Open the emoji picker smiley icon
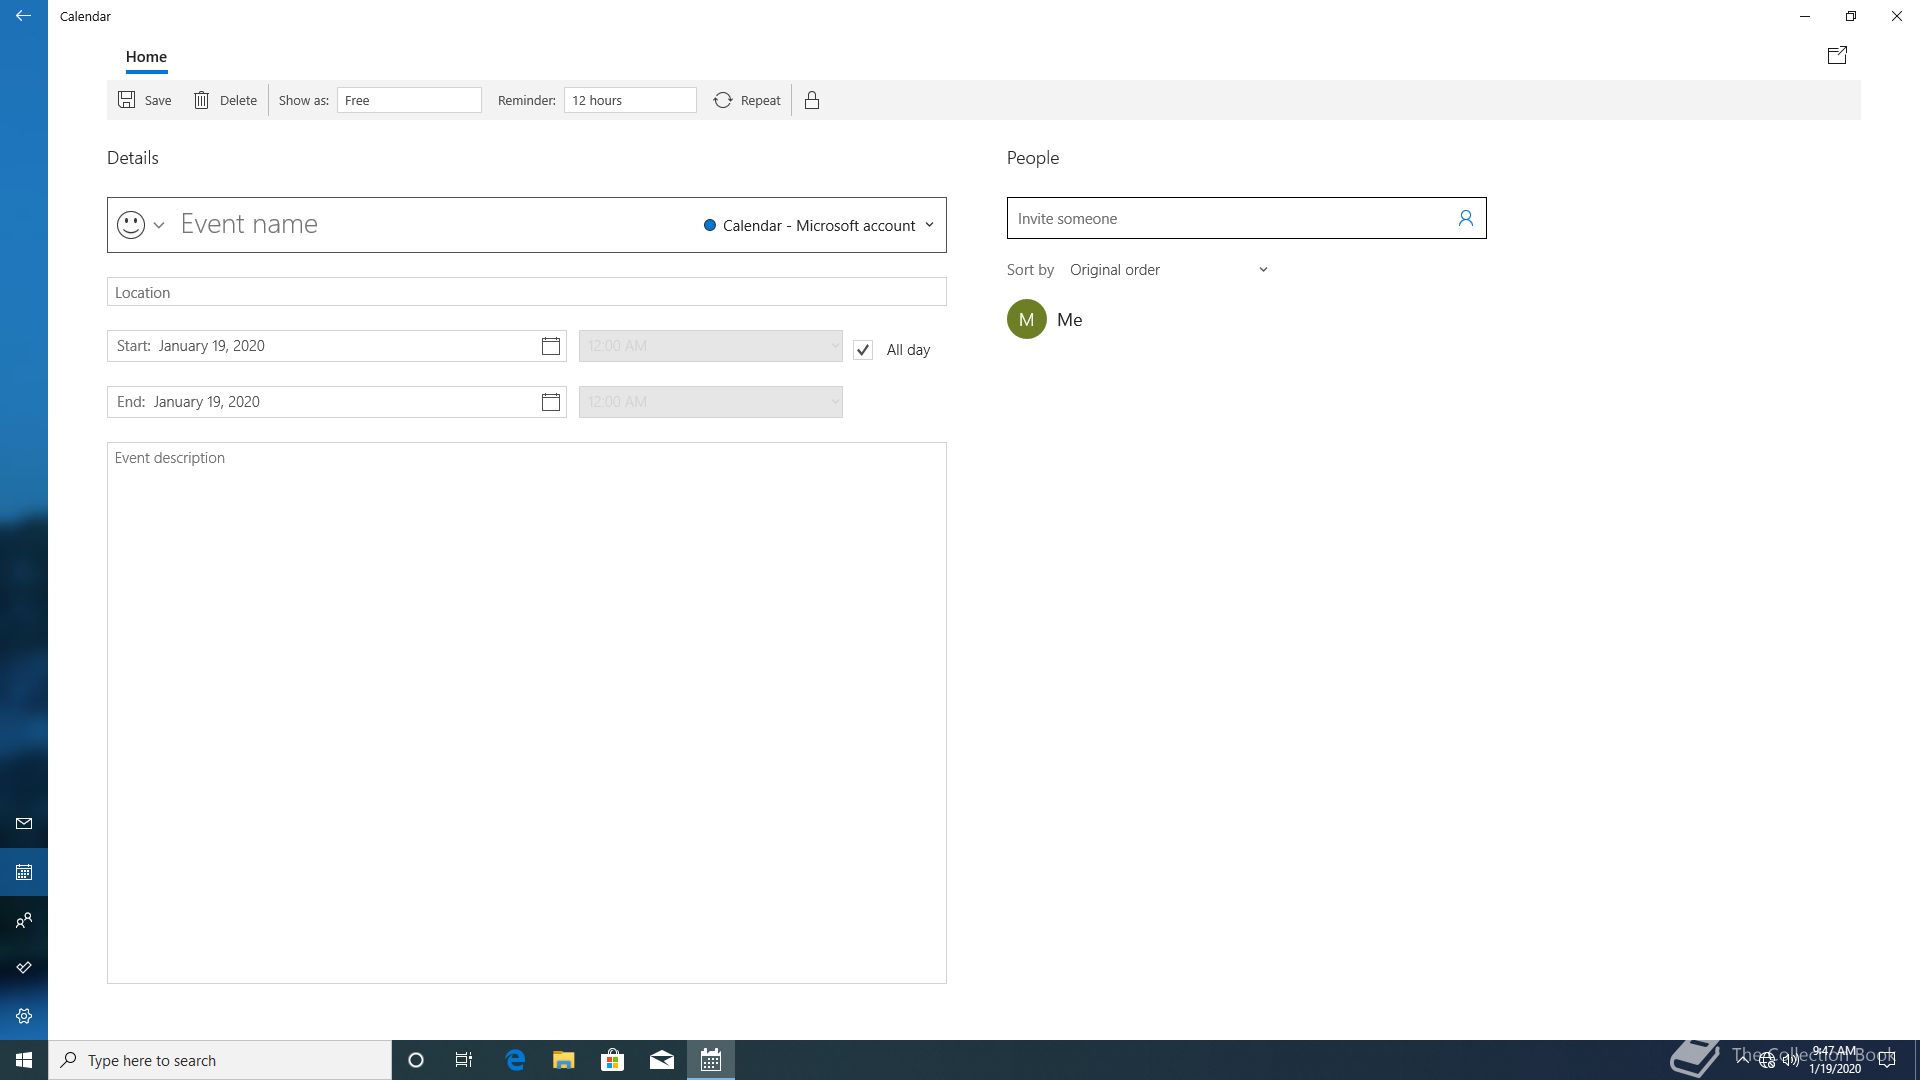This screenshot has width=1920, height=1080. coord(131,224)
